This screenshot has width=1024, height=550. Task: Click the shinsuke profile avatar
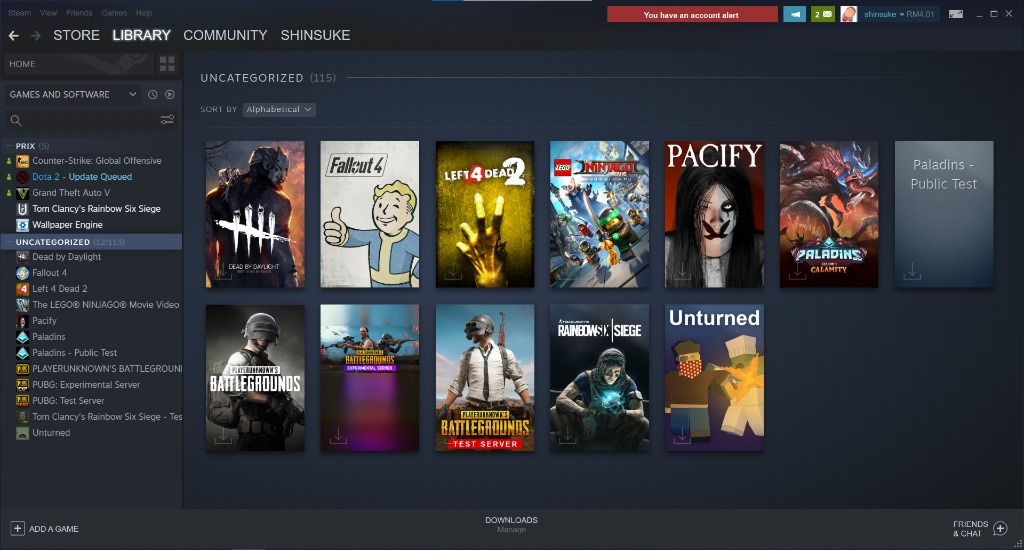pyautogui.click(x=848, y=14)
